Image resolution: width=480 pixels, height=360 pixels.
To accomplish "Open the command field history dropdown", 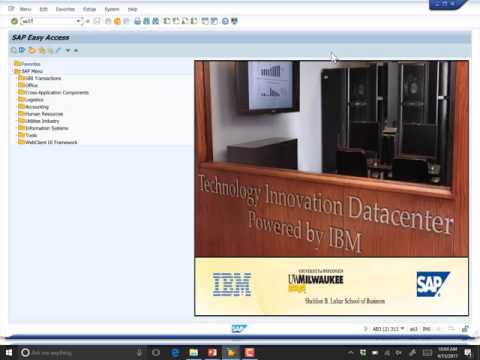I will [79, 21].
